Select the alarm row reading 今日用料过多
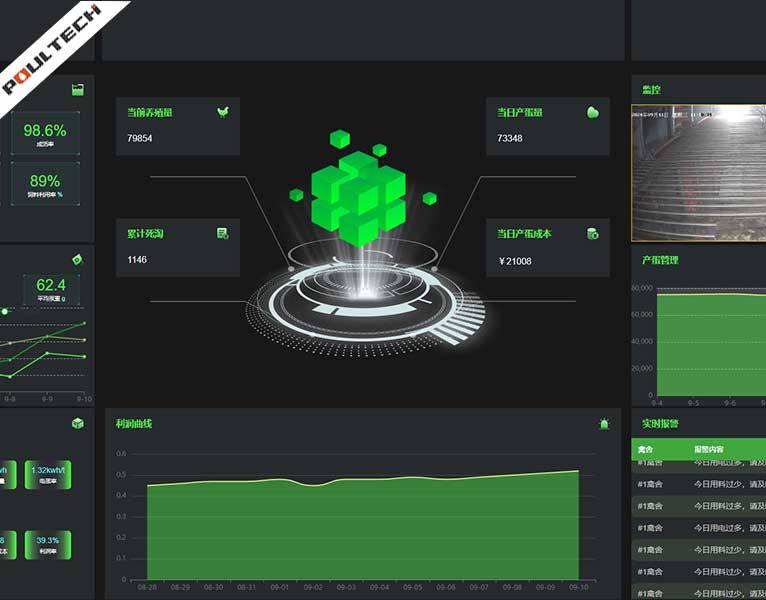The image size is (766, 600). (699, 506)
